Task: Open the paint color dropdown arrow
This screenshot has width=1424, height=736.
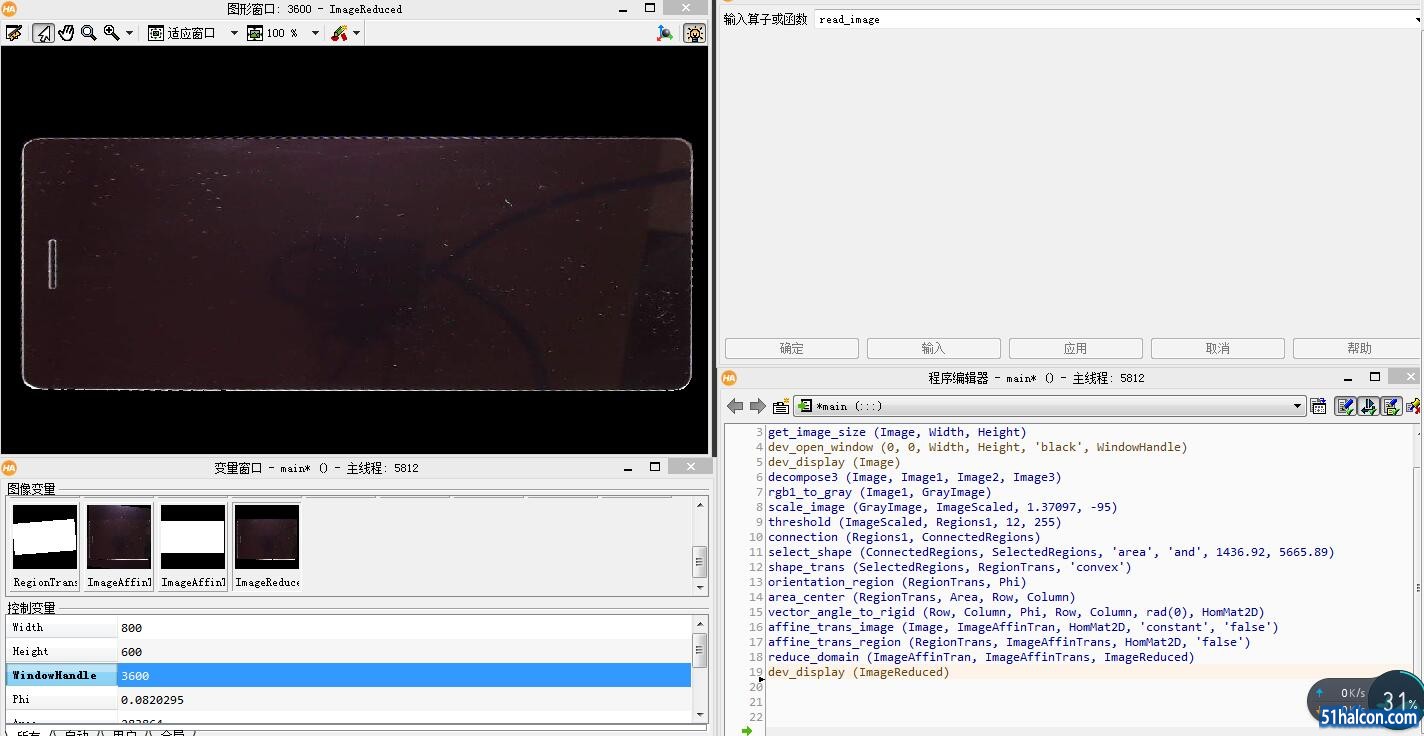Action: coord(356,33)
